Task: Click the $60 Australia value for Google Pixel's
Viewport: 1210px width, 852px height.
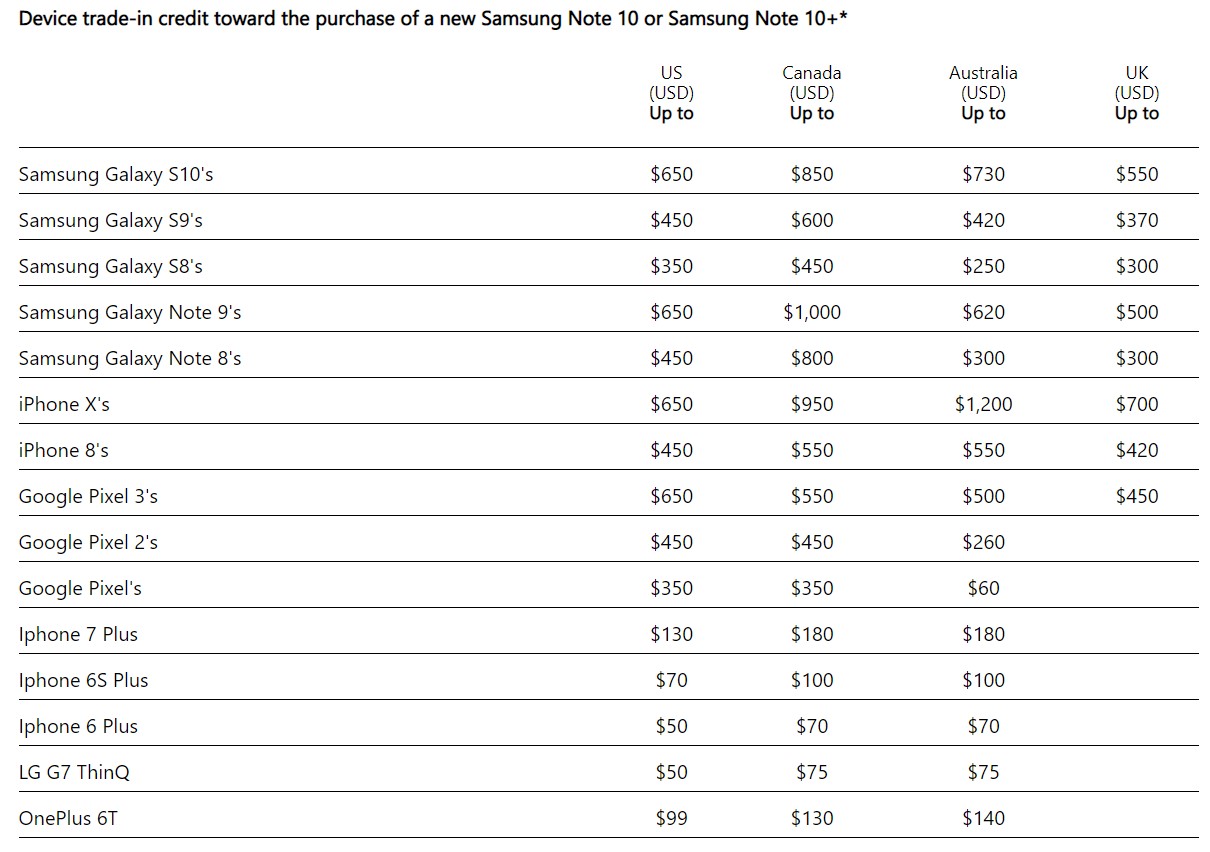Action: [983, 589]
